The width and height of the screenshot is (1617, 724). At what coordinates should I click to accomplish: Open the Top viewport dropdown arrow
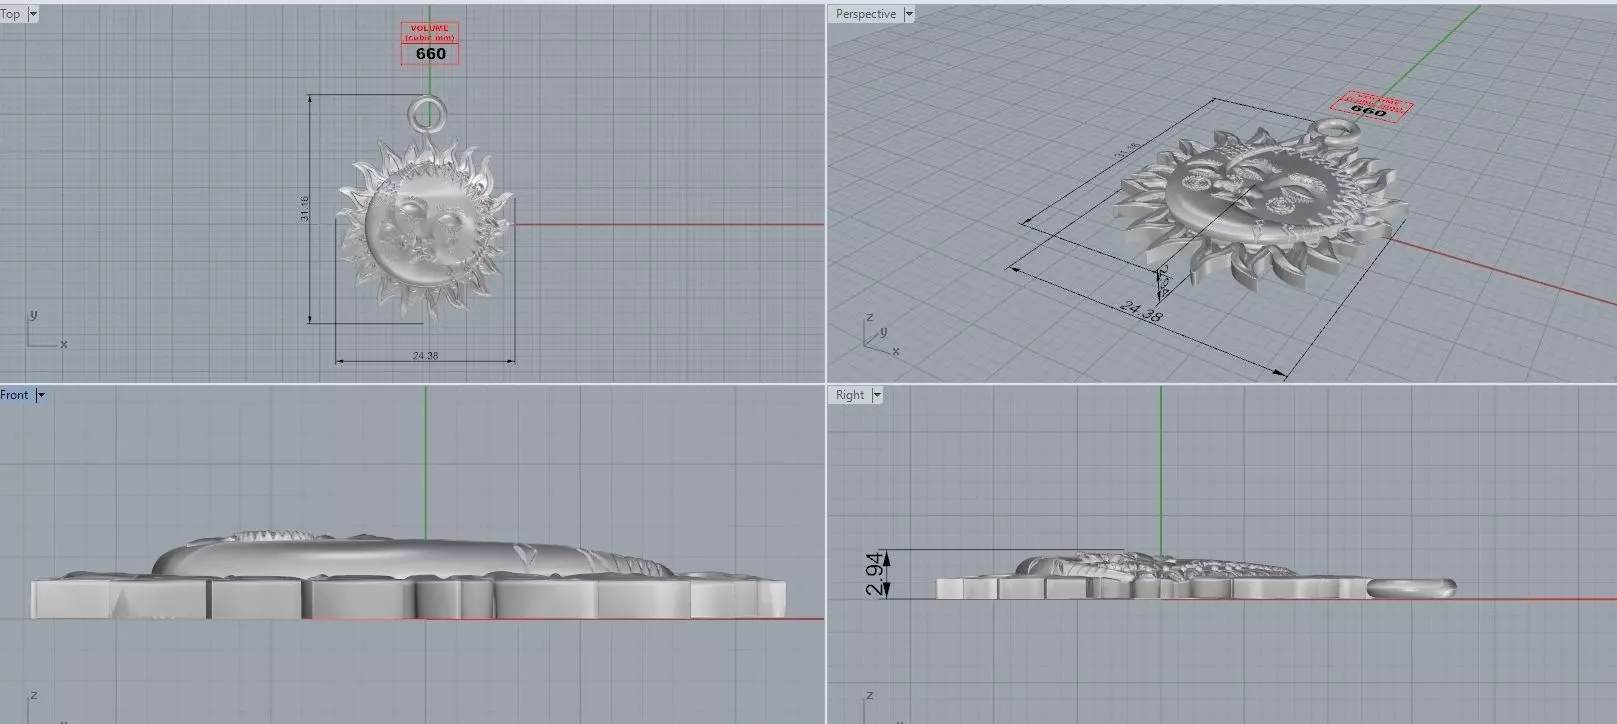tap(33, 14)
